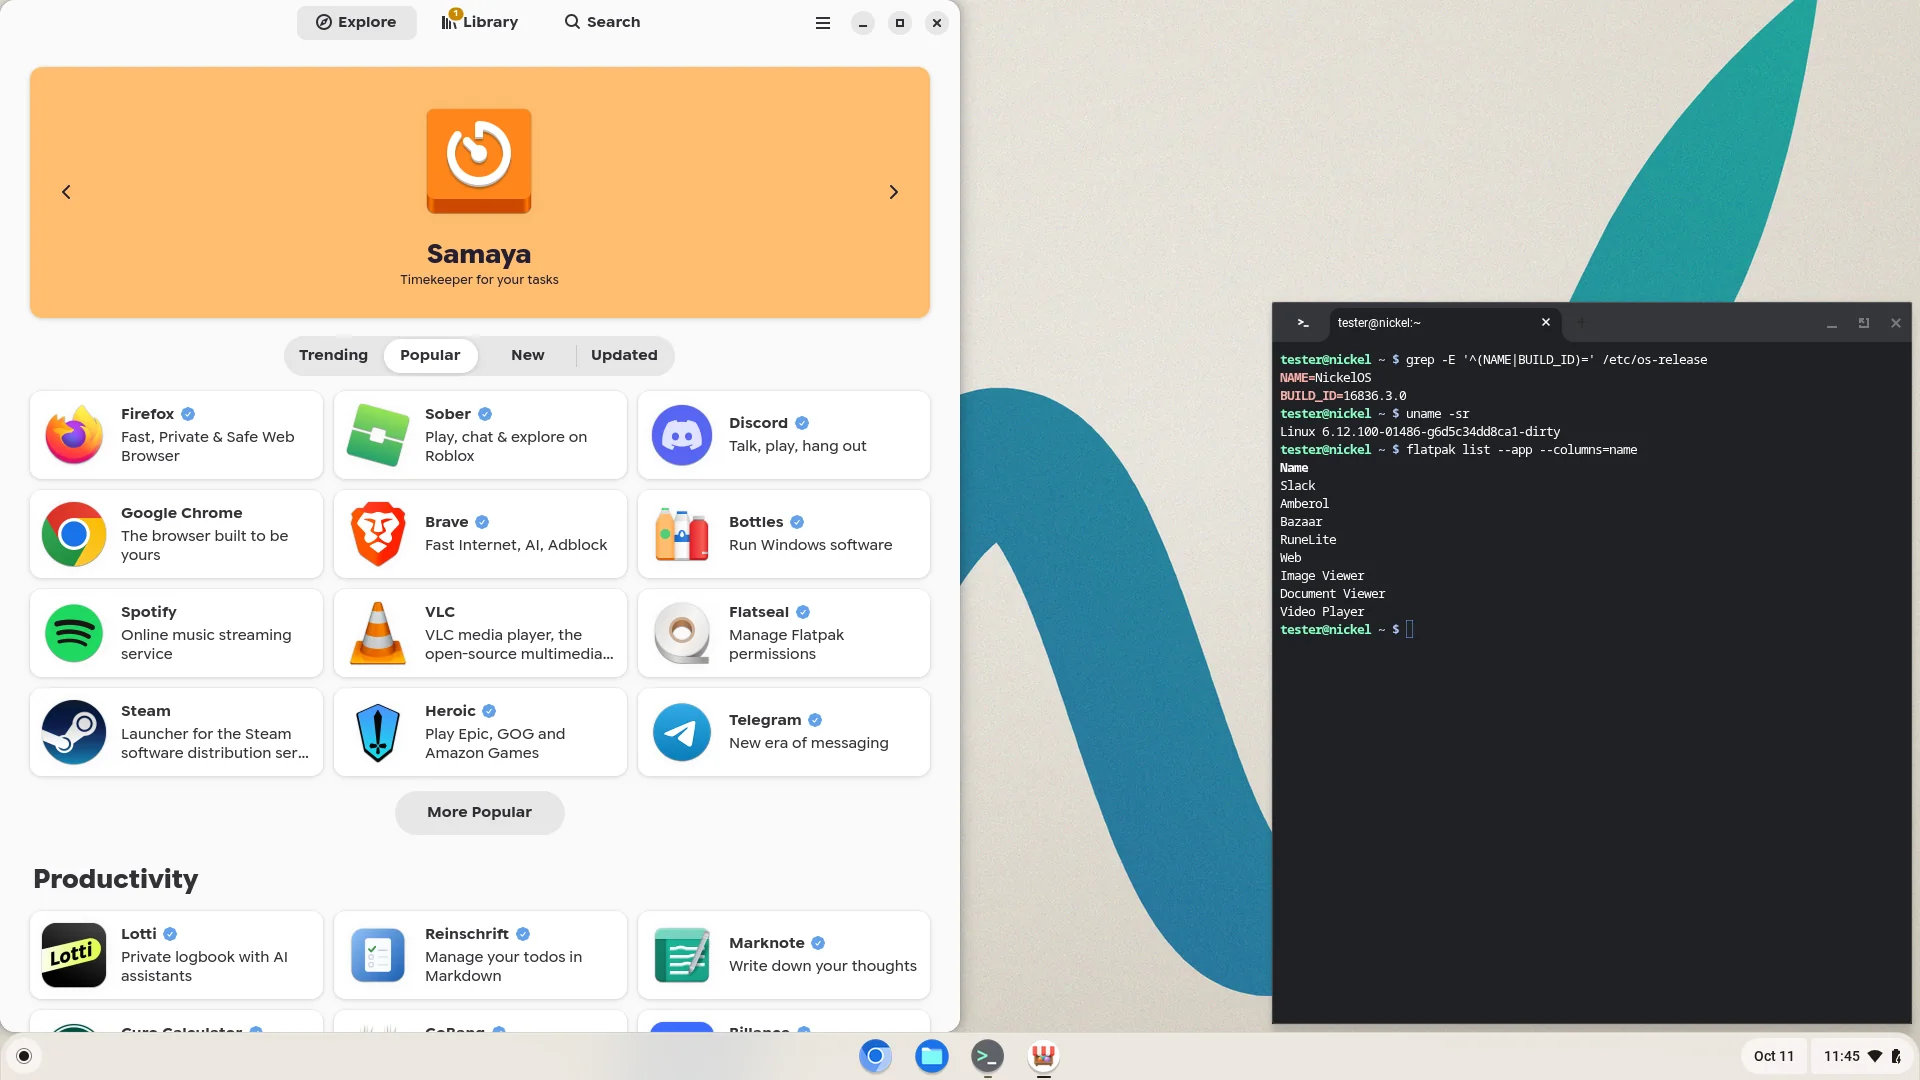
Task: Click the Productivity section heading
Action: (116, 879)
